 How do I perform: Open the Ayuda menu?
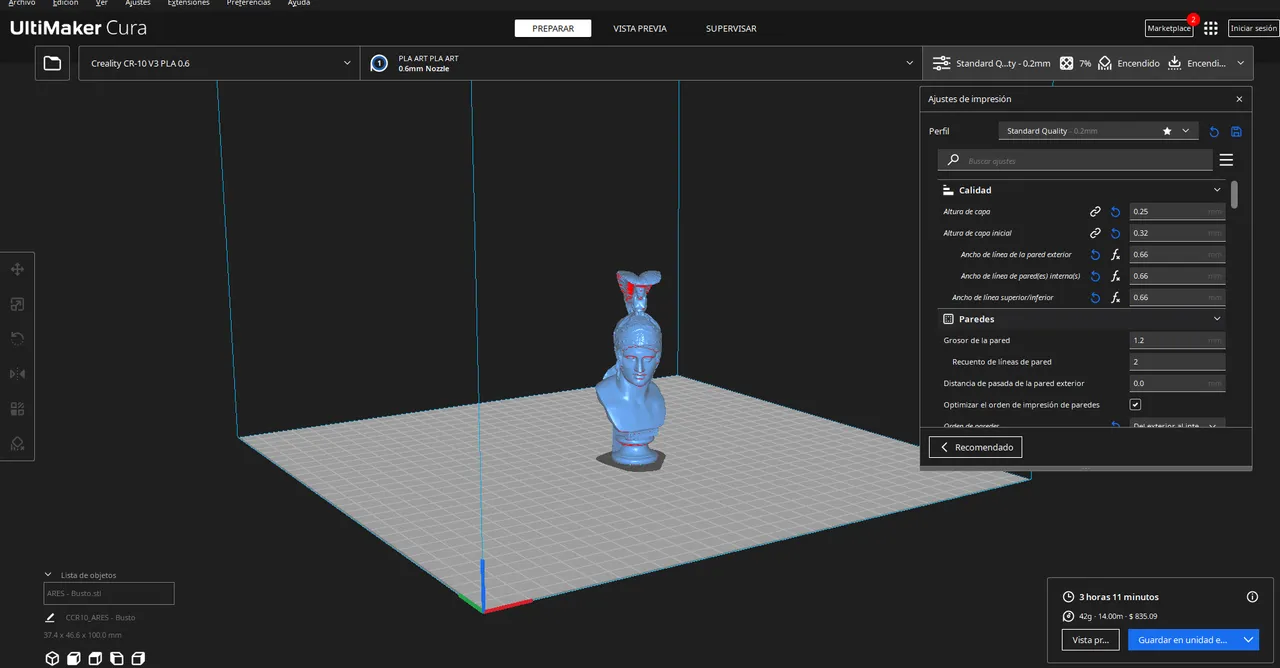pos(298,3)
